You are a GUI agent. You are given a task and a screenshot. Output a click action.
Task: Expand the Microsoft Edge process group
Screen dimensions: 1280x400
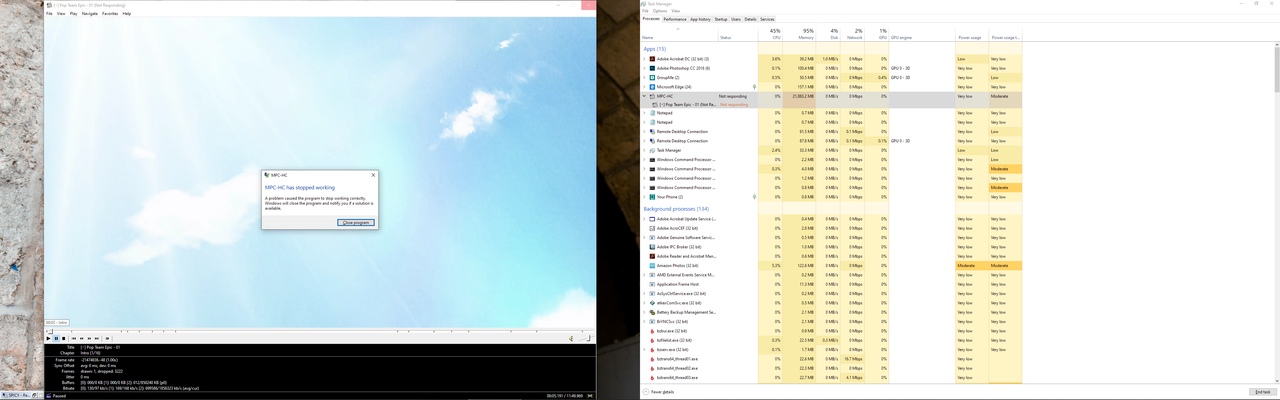coord(644,87)
